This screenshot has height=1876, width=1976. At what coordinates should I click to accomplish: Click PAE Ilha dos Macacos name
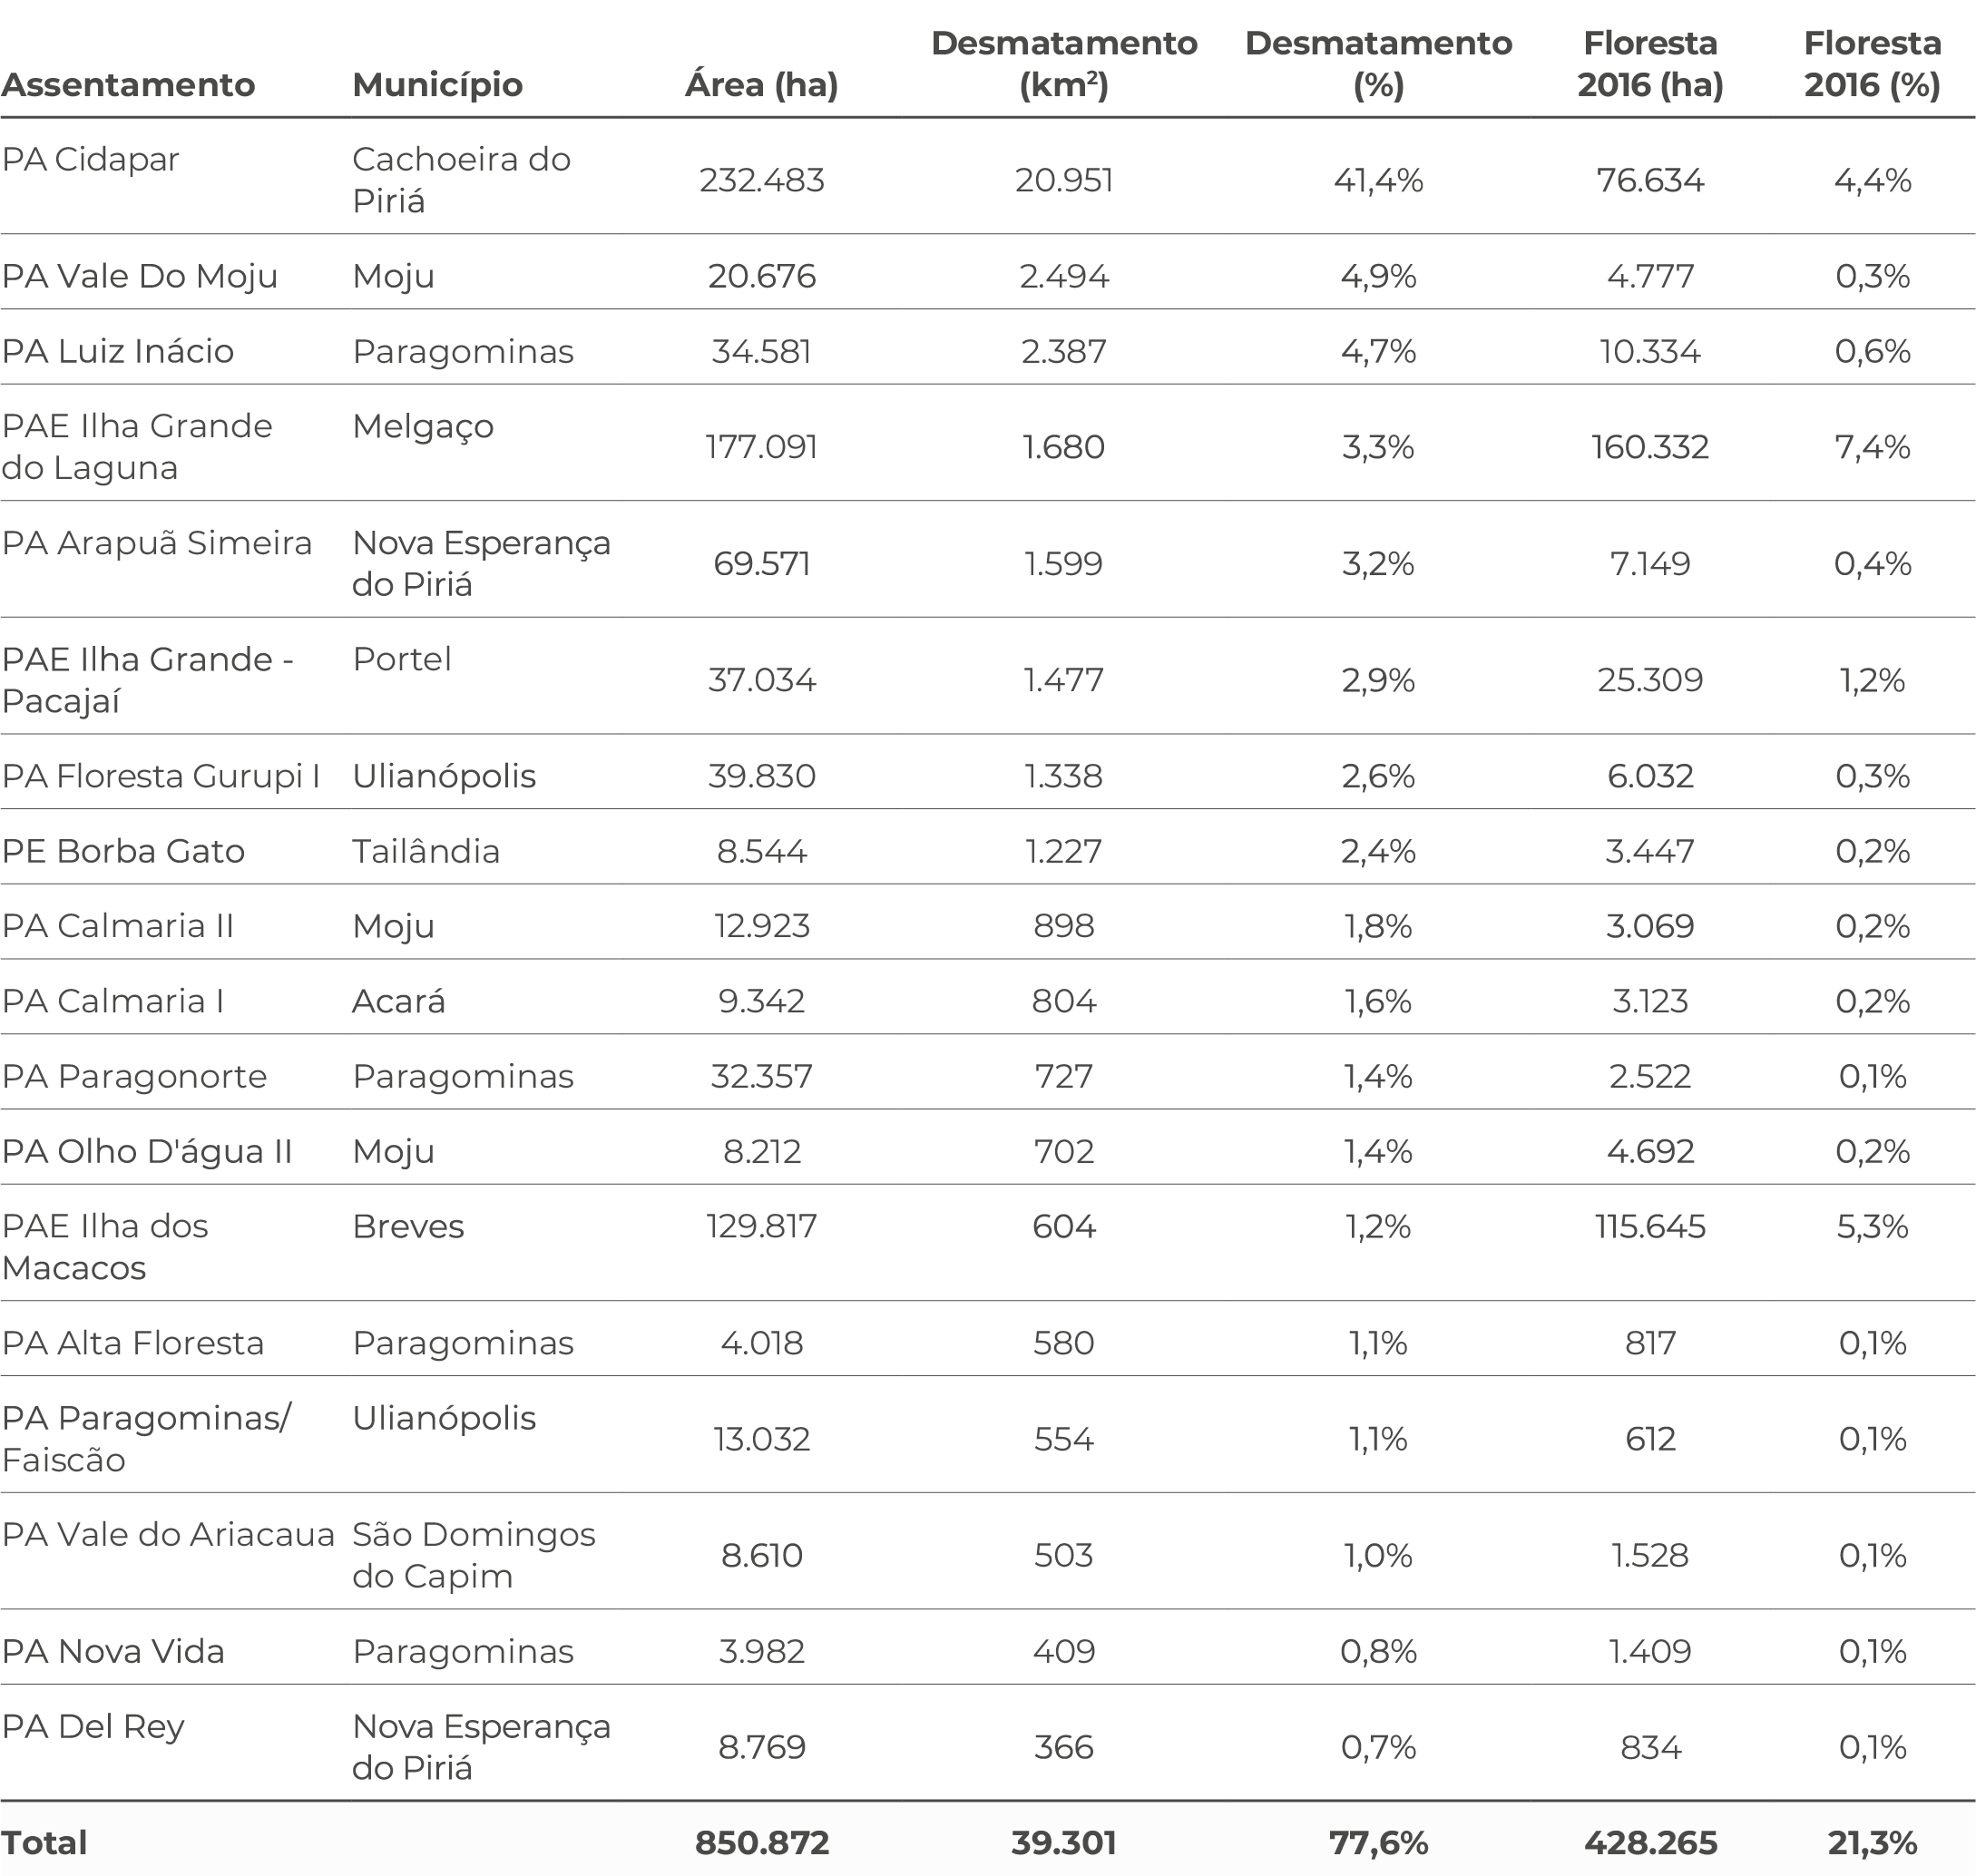coord(104,1247)
